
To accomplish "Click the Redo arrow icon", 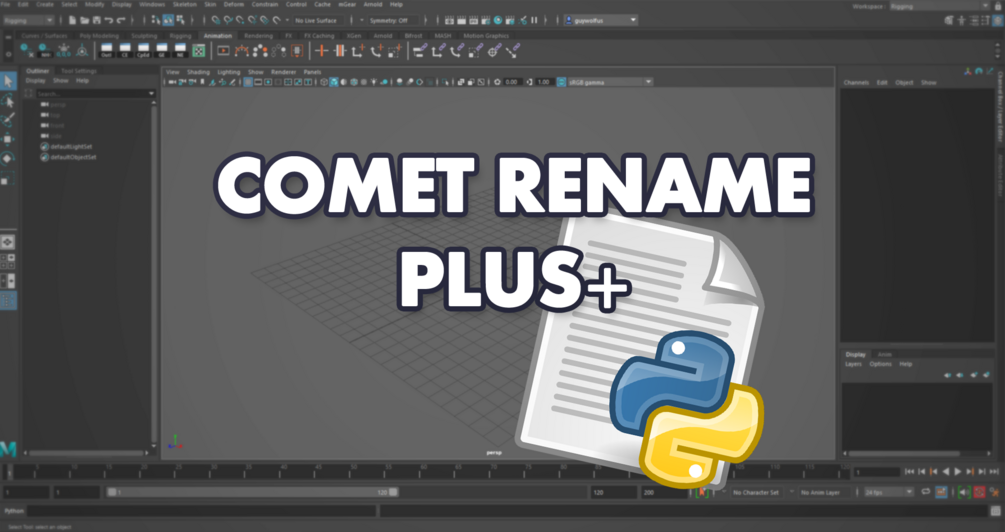I will click(121, 21).
